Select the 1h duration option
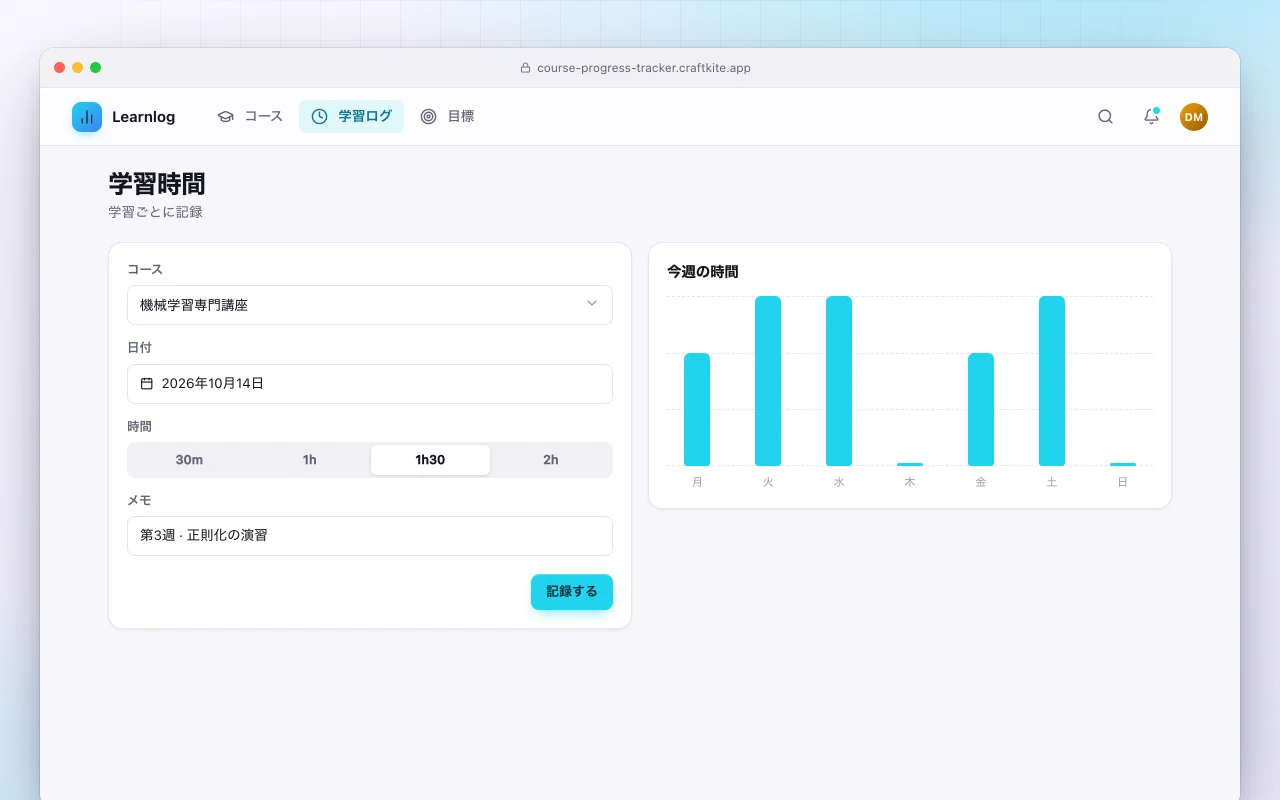Screen dimensions: 1280x800 (x=310, y=460)
